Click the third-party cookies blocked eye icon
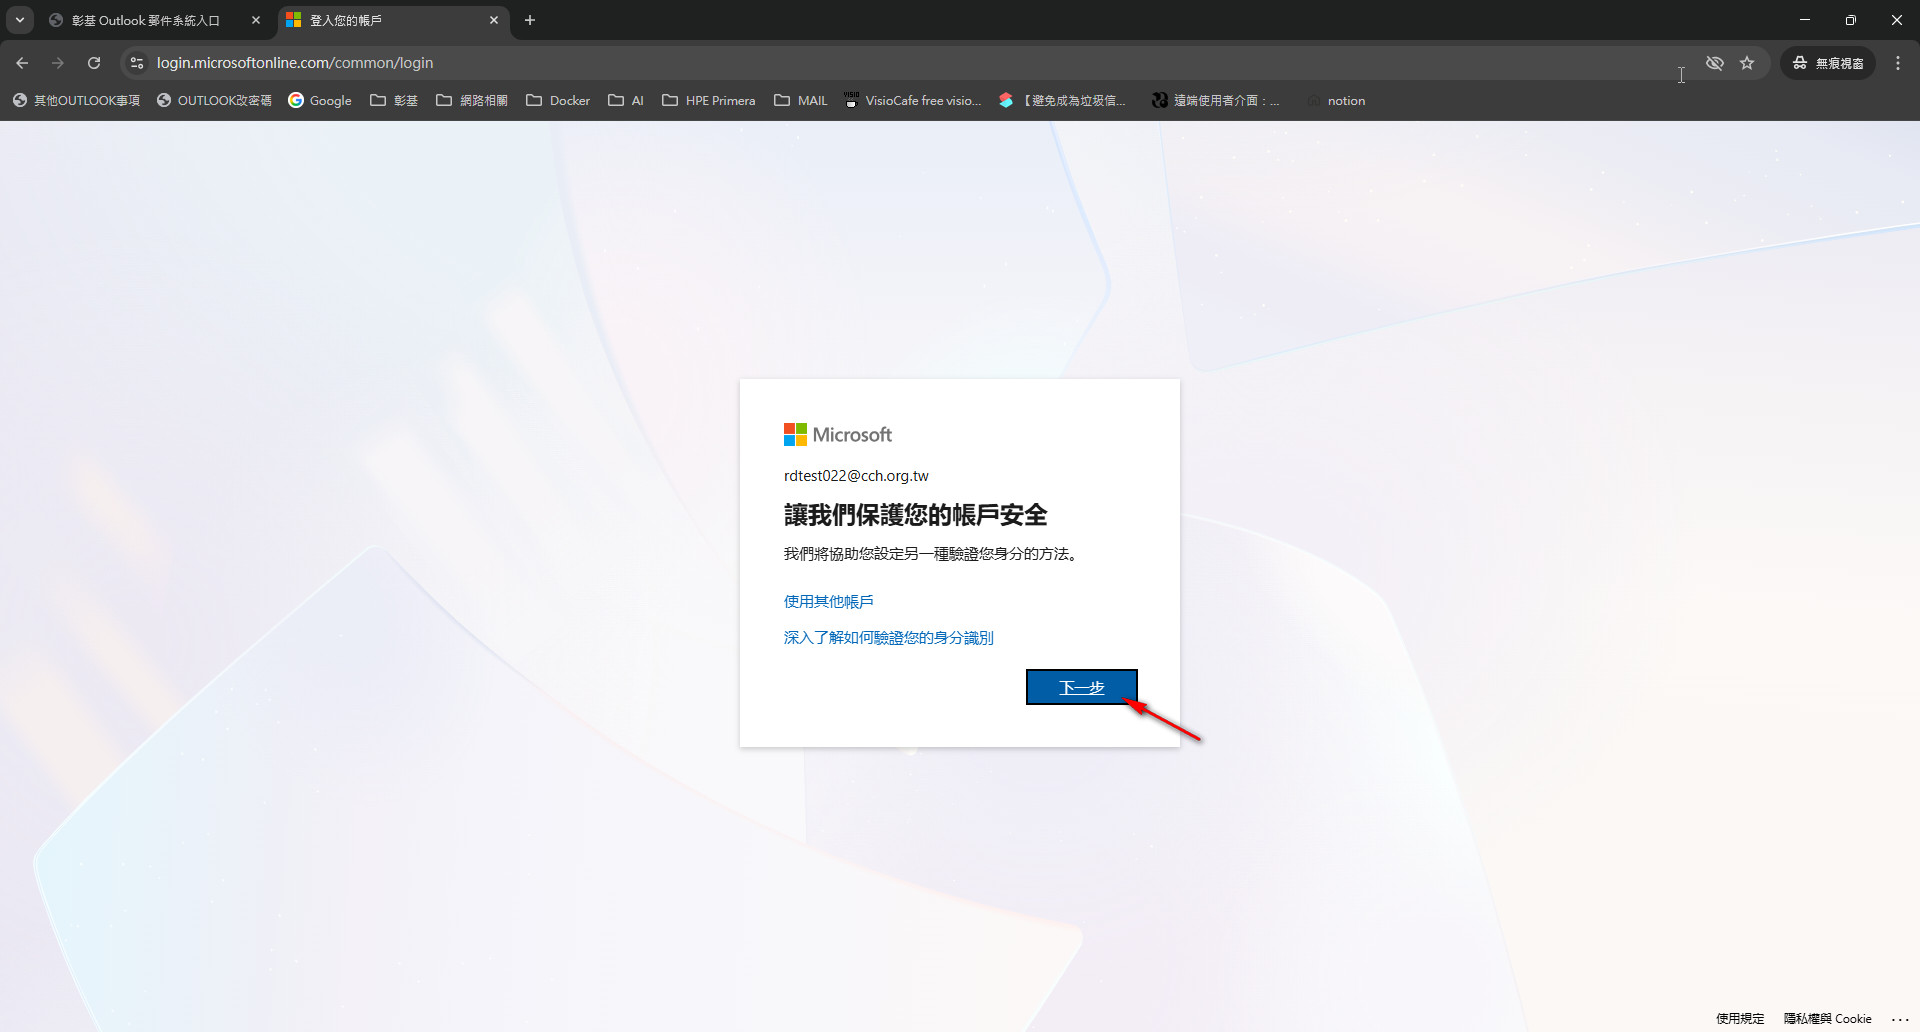This screenshot has height=1032, width=1920. pos(1715,63)
